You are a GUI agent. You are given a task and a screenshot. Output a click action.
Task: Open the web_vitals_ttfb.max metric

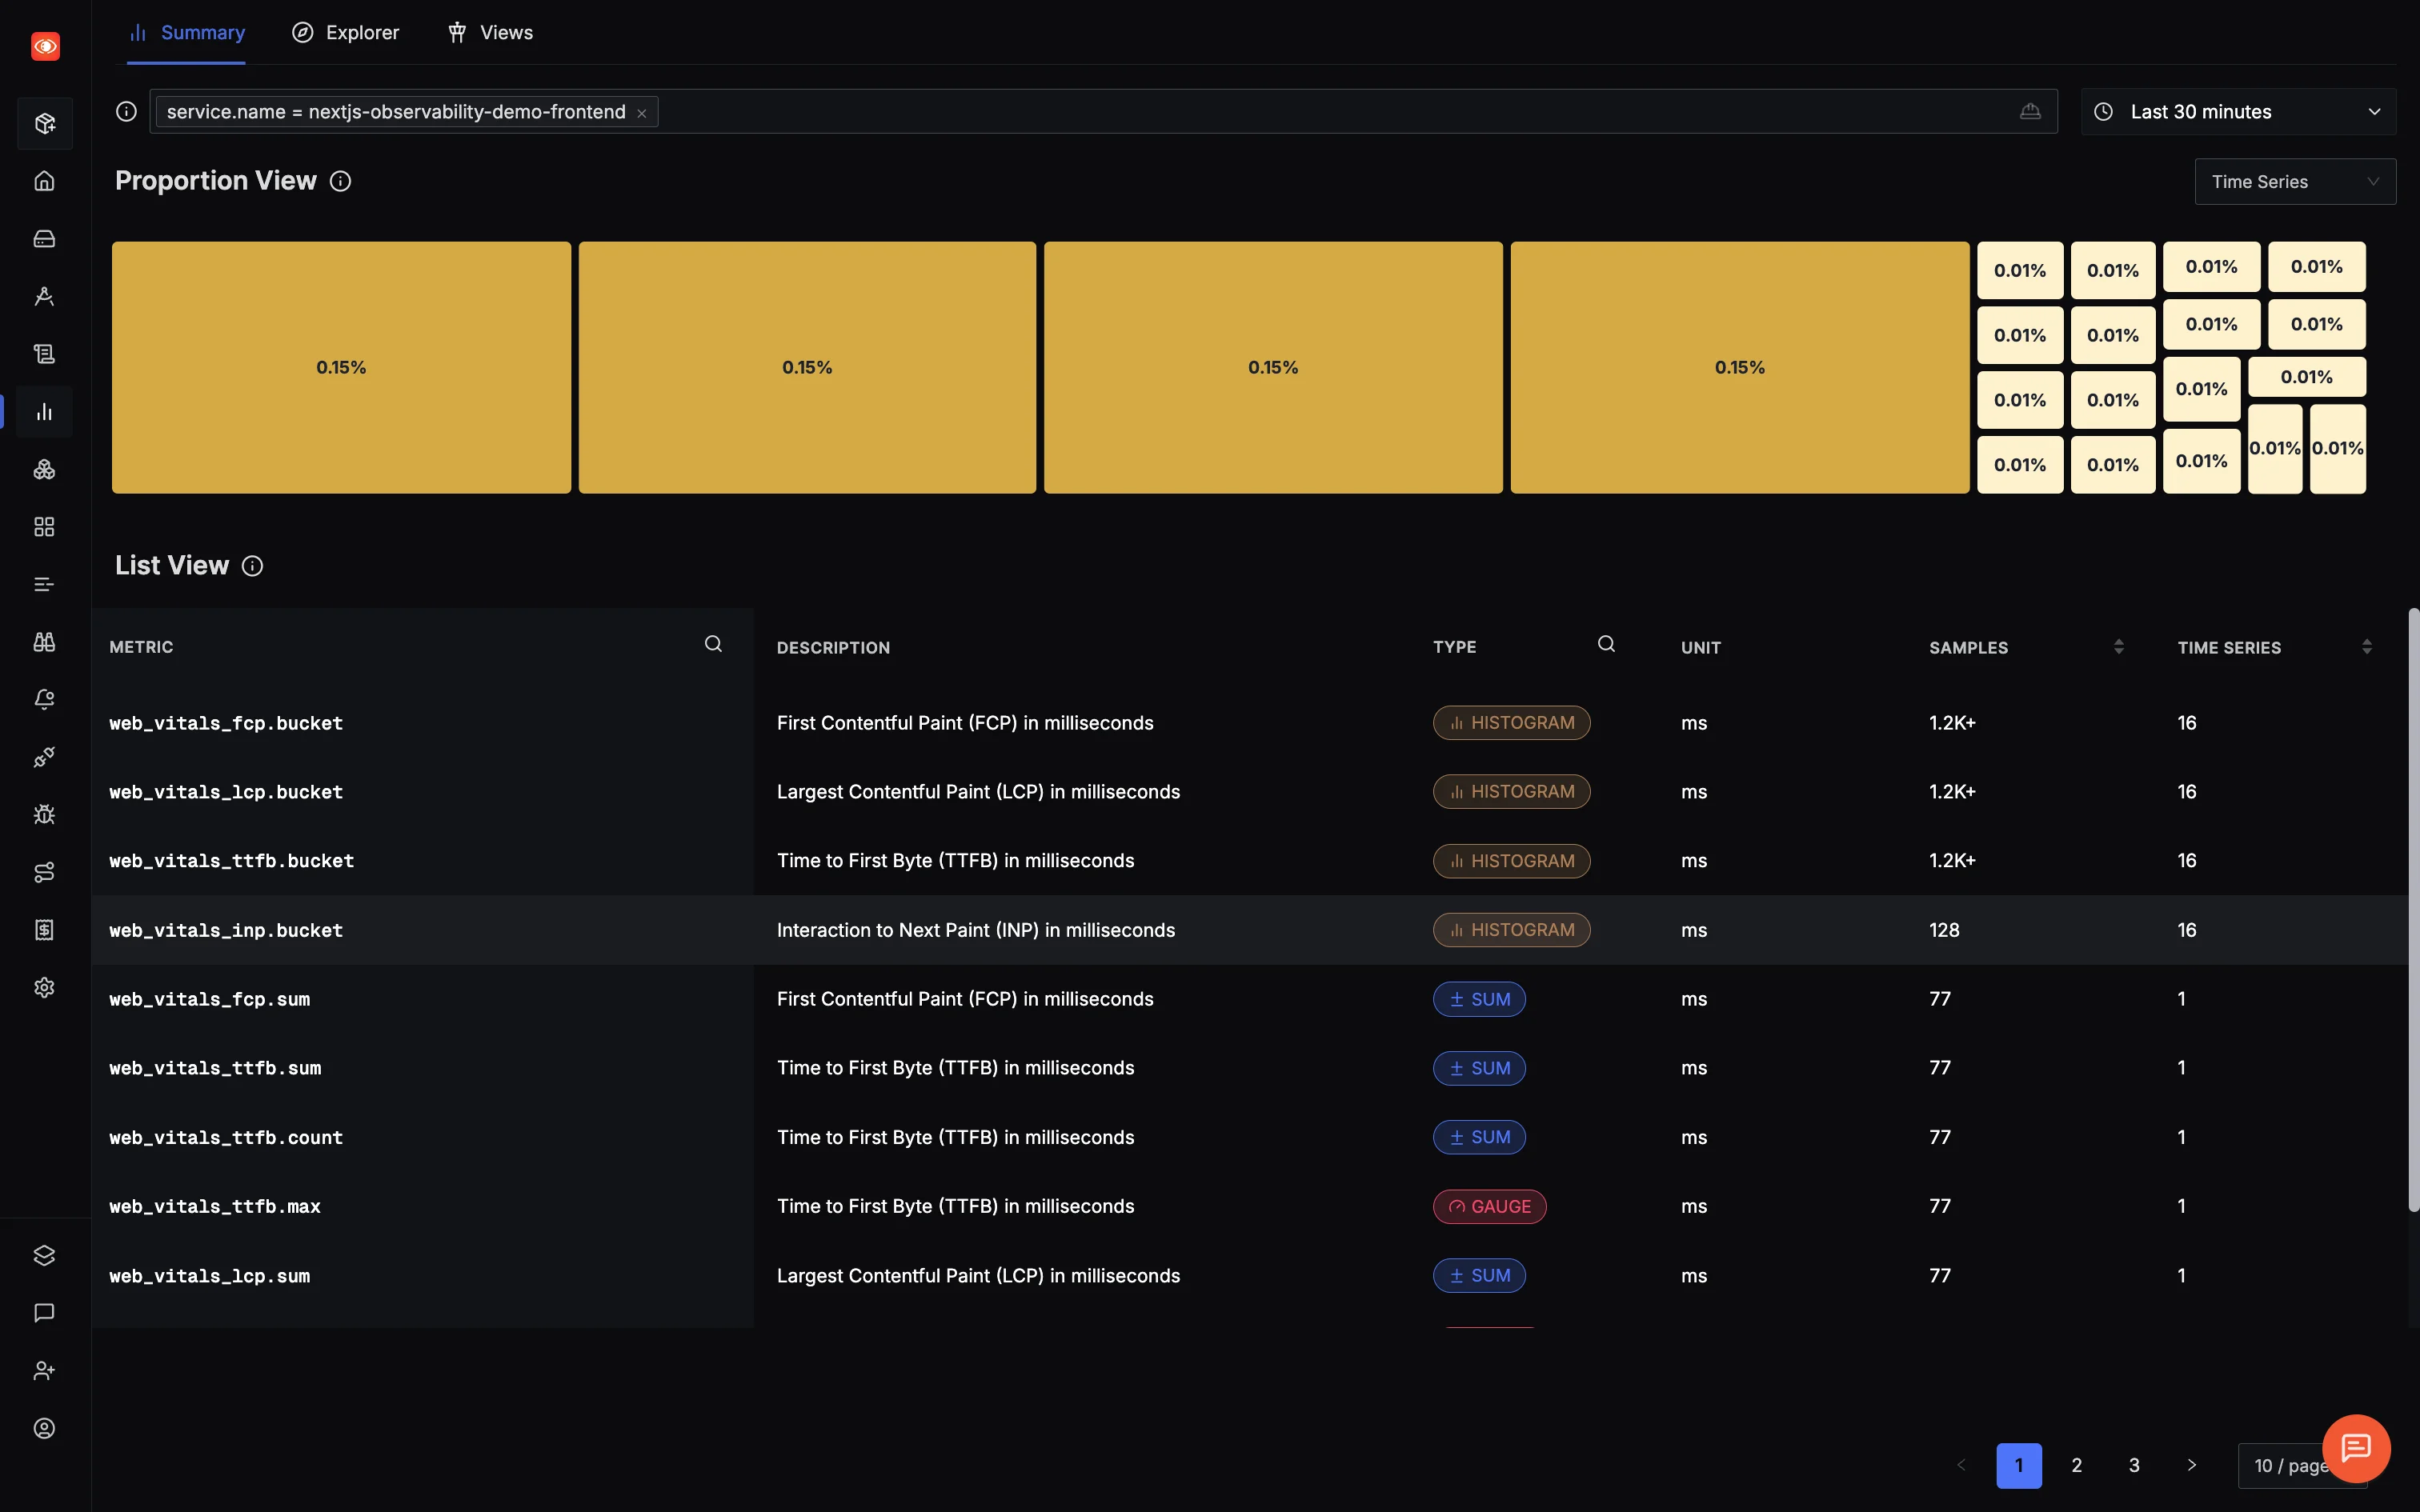tap(215, 1206)
